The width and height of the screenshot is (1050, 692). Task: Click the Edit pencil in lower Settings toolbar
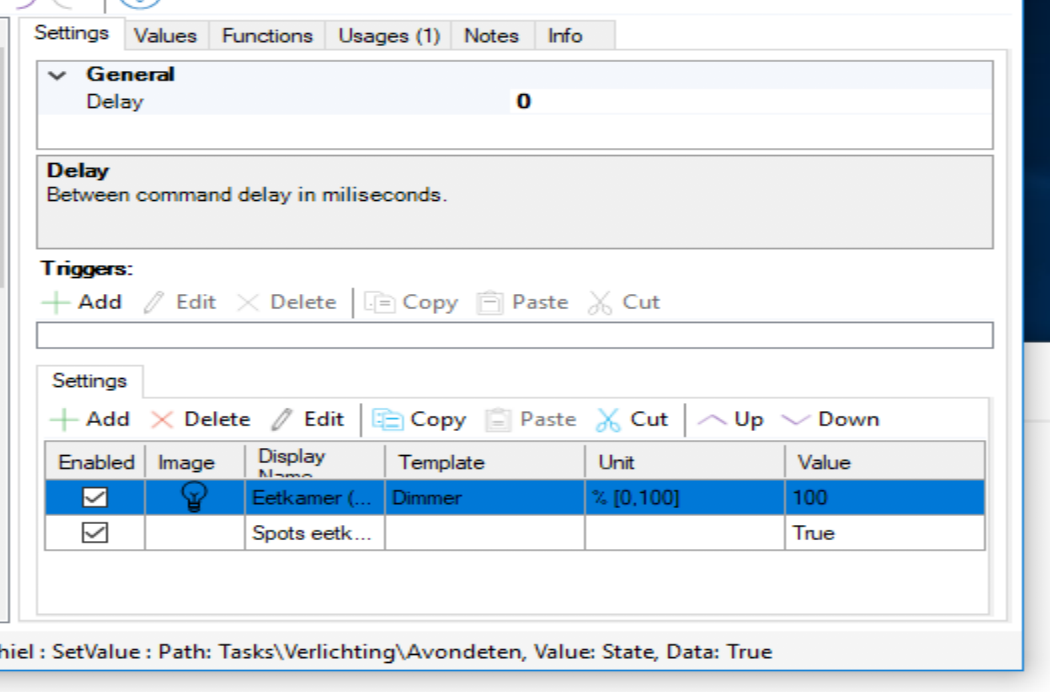[x=283, y=420]
